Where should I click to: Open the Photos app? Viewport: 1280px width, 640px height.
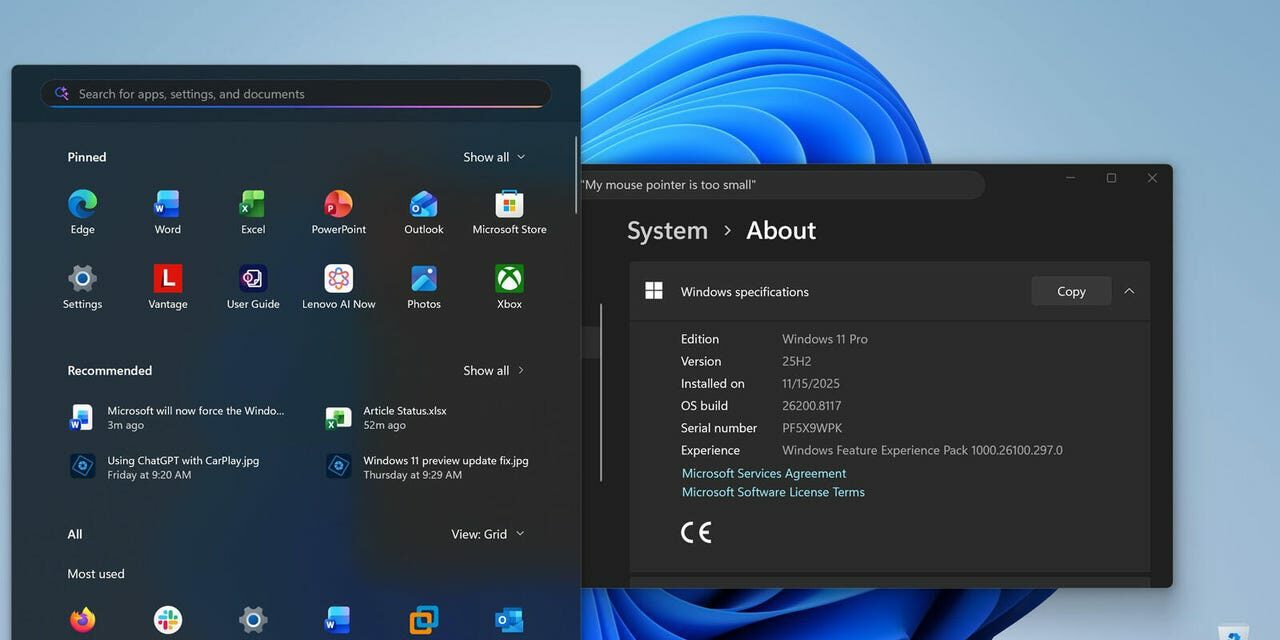pos(423,284)
